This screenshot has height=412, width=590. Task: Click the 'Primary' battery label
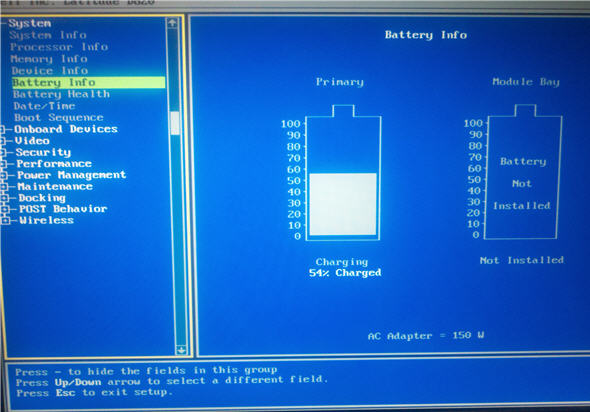(340, 82)
